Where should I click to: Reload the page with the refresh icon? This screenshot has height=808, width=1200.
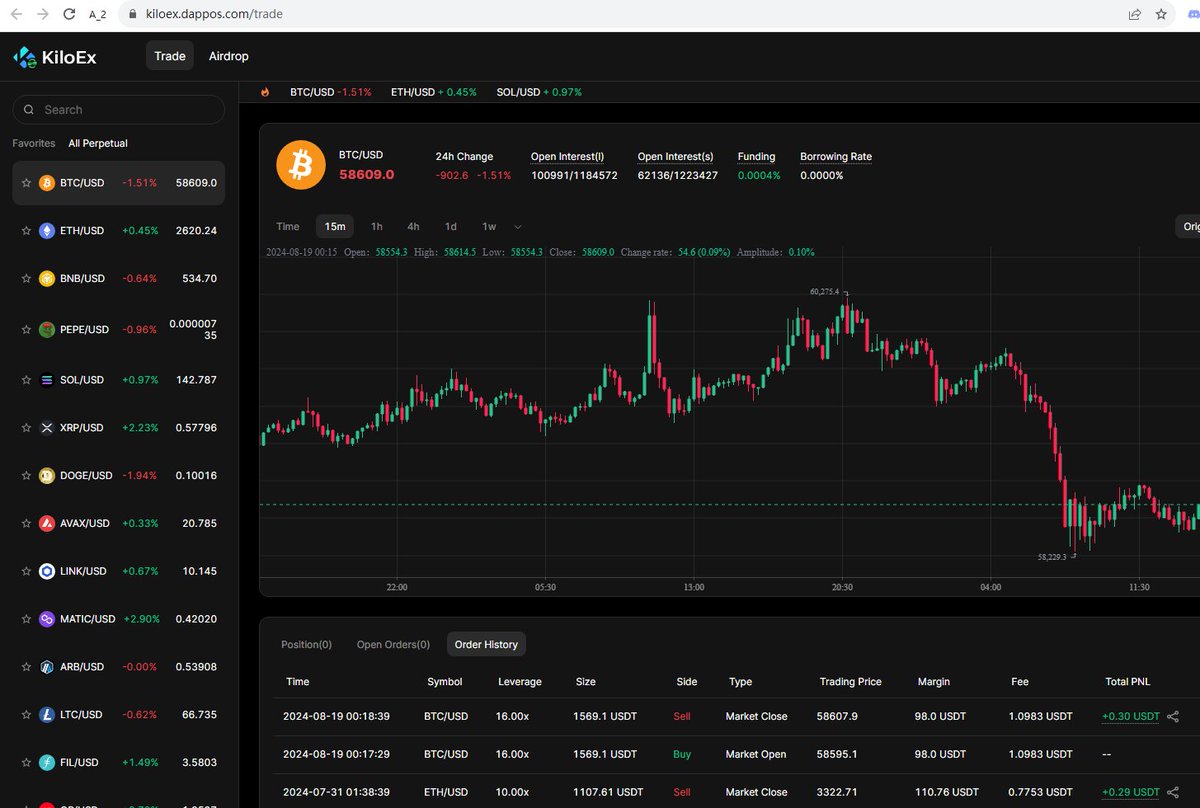69,15
